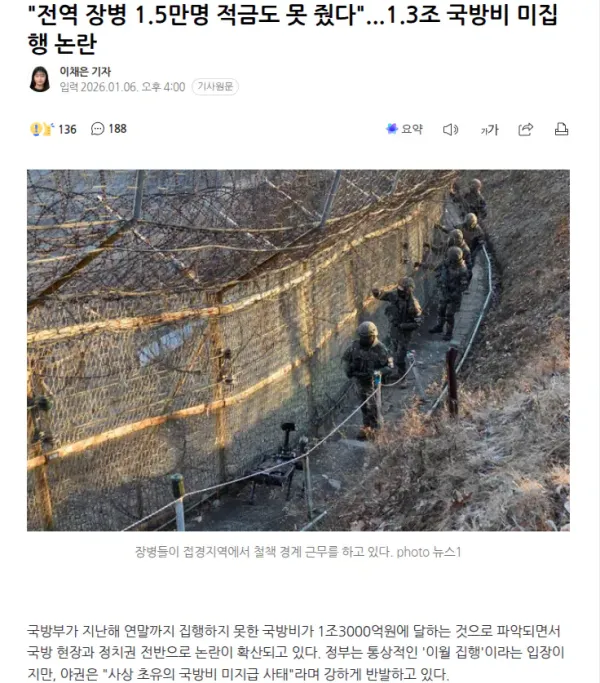Viewport: 600px width, 683px height.
Task: Play article audio with the speaker icon
Action: point(450,129)
